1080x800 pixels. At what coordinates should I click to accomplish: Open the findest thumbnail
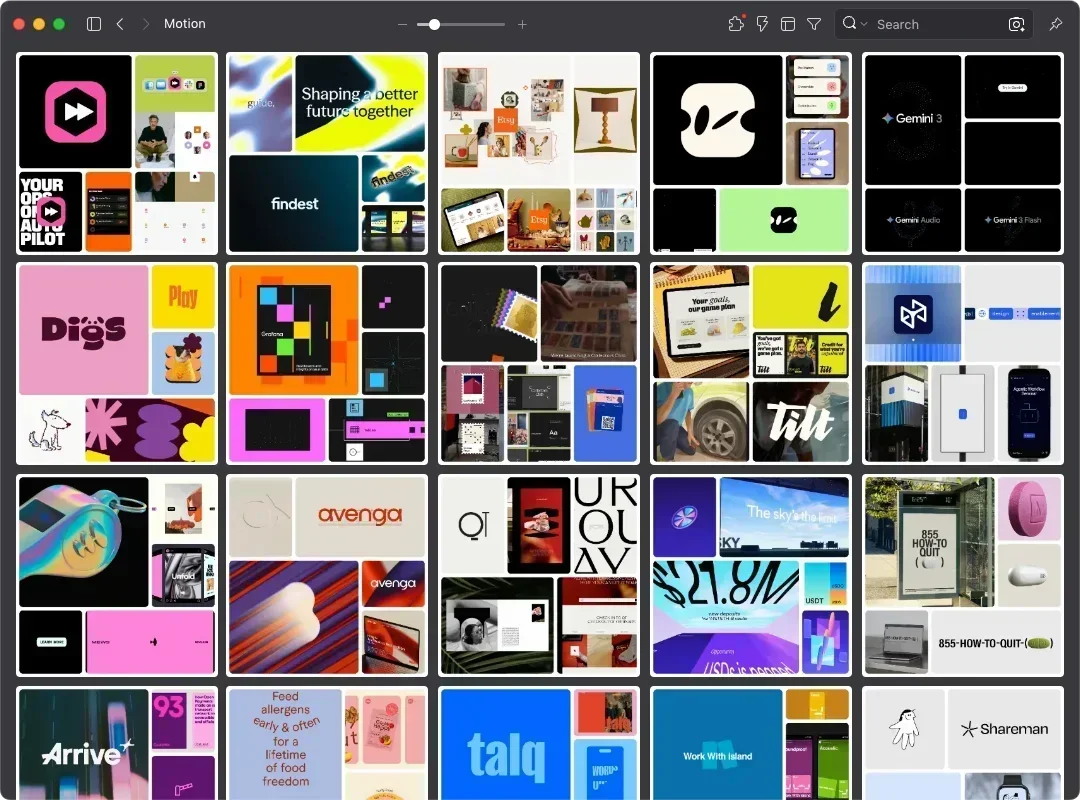pyautogui.click(x=327, y=154)
